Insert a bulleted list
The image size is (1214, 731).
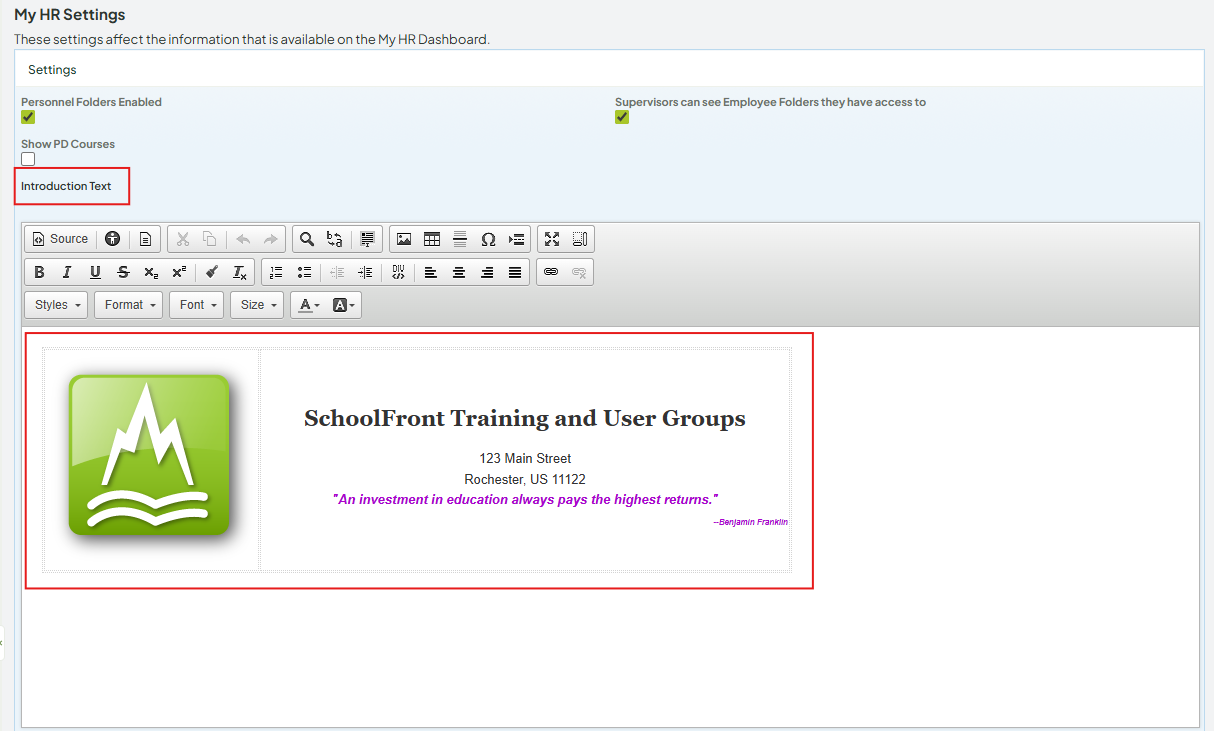tap(304, 272)
